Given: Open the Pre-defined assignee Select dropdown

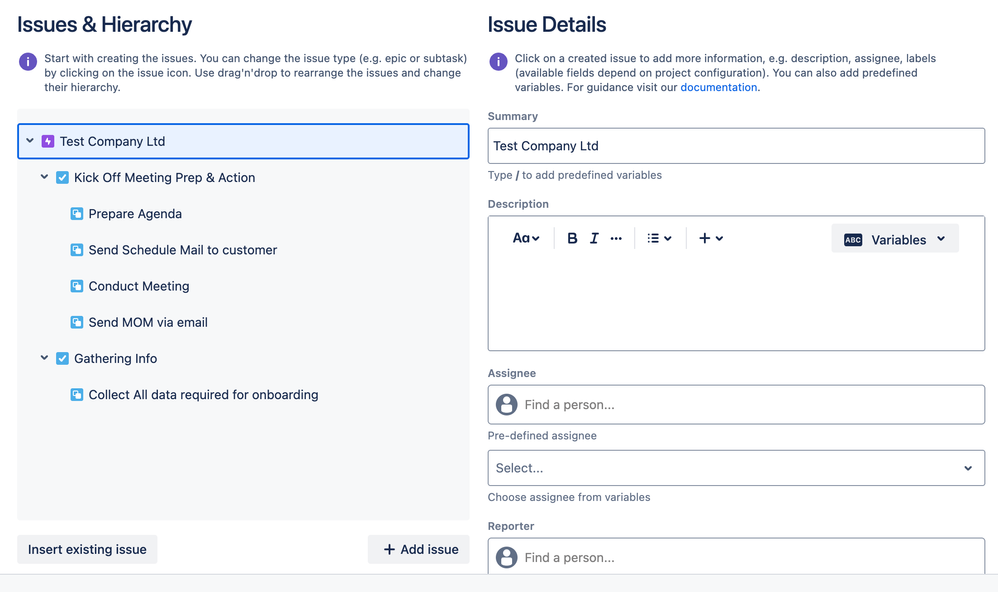Looking at the screenshot, I should pos(736,467).
